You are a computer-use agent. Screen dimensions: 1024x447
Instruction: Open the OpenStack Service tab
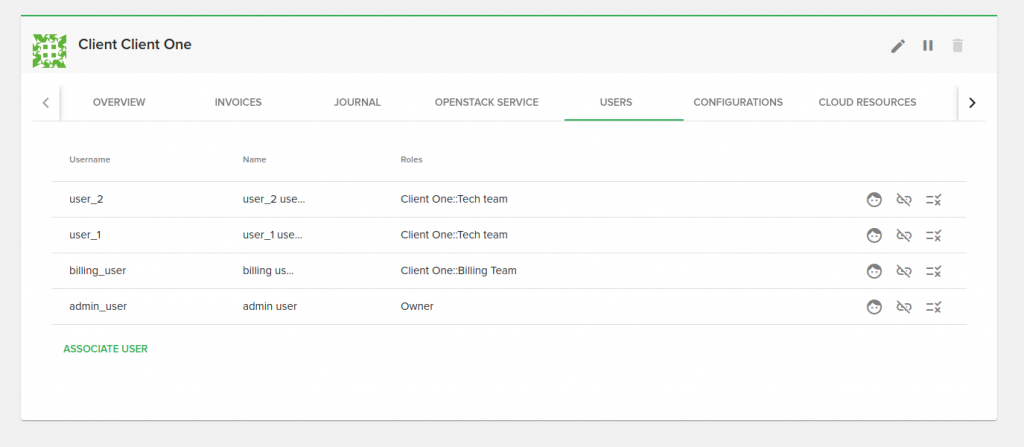pos(487,103)
